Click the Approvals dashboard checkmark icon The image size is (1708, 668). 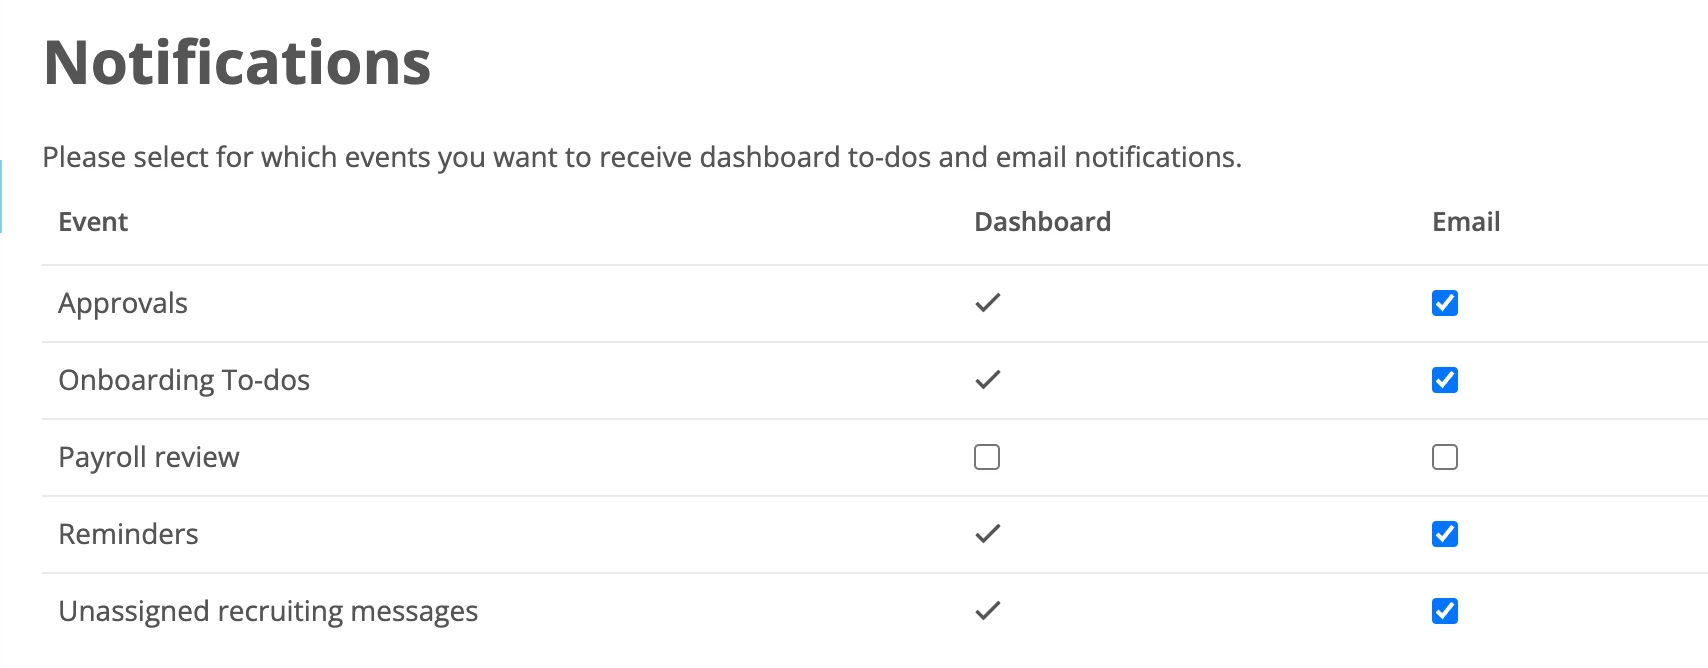coord(988,302)
